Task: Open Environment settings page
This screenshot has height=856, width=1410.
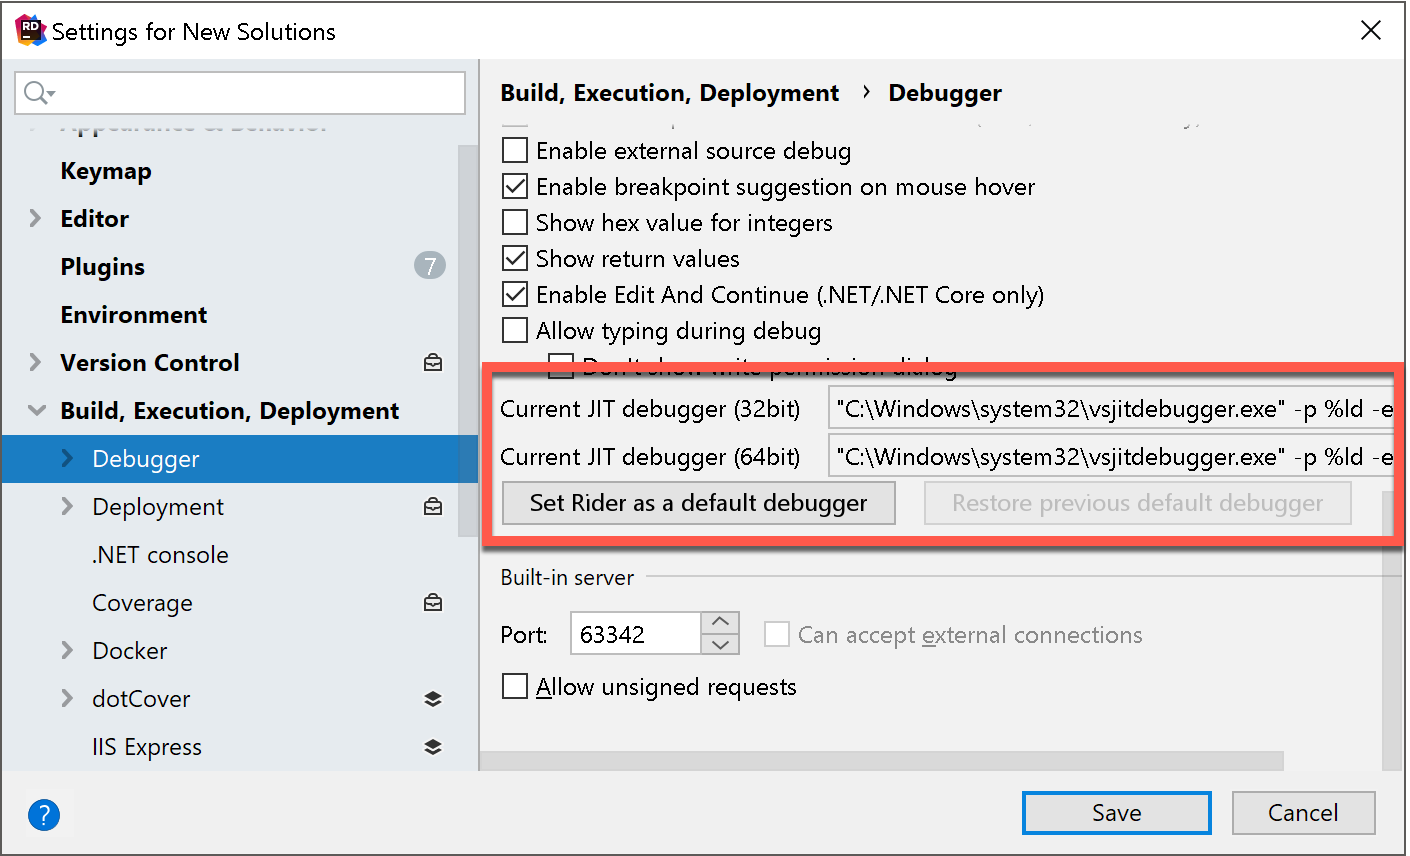Action: pyautogui.click(x=134, y=315)
